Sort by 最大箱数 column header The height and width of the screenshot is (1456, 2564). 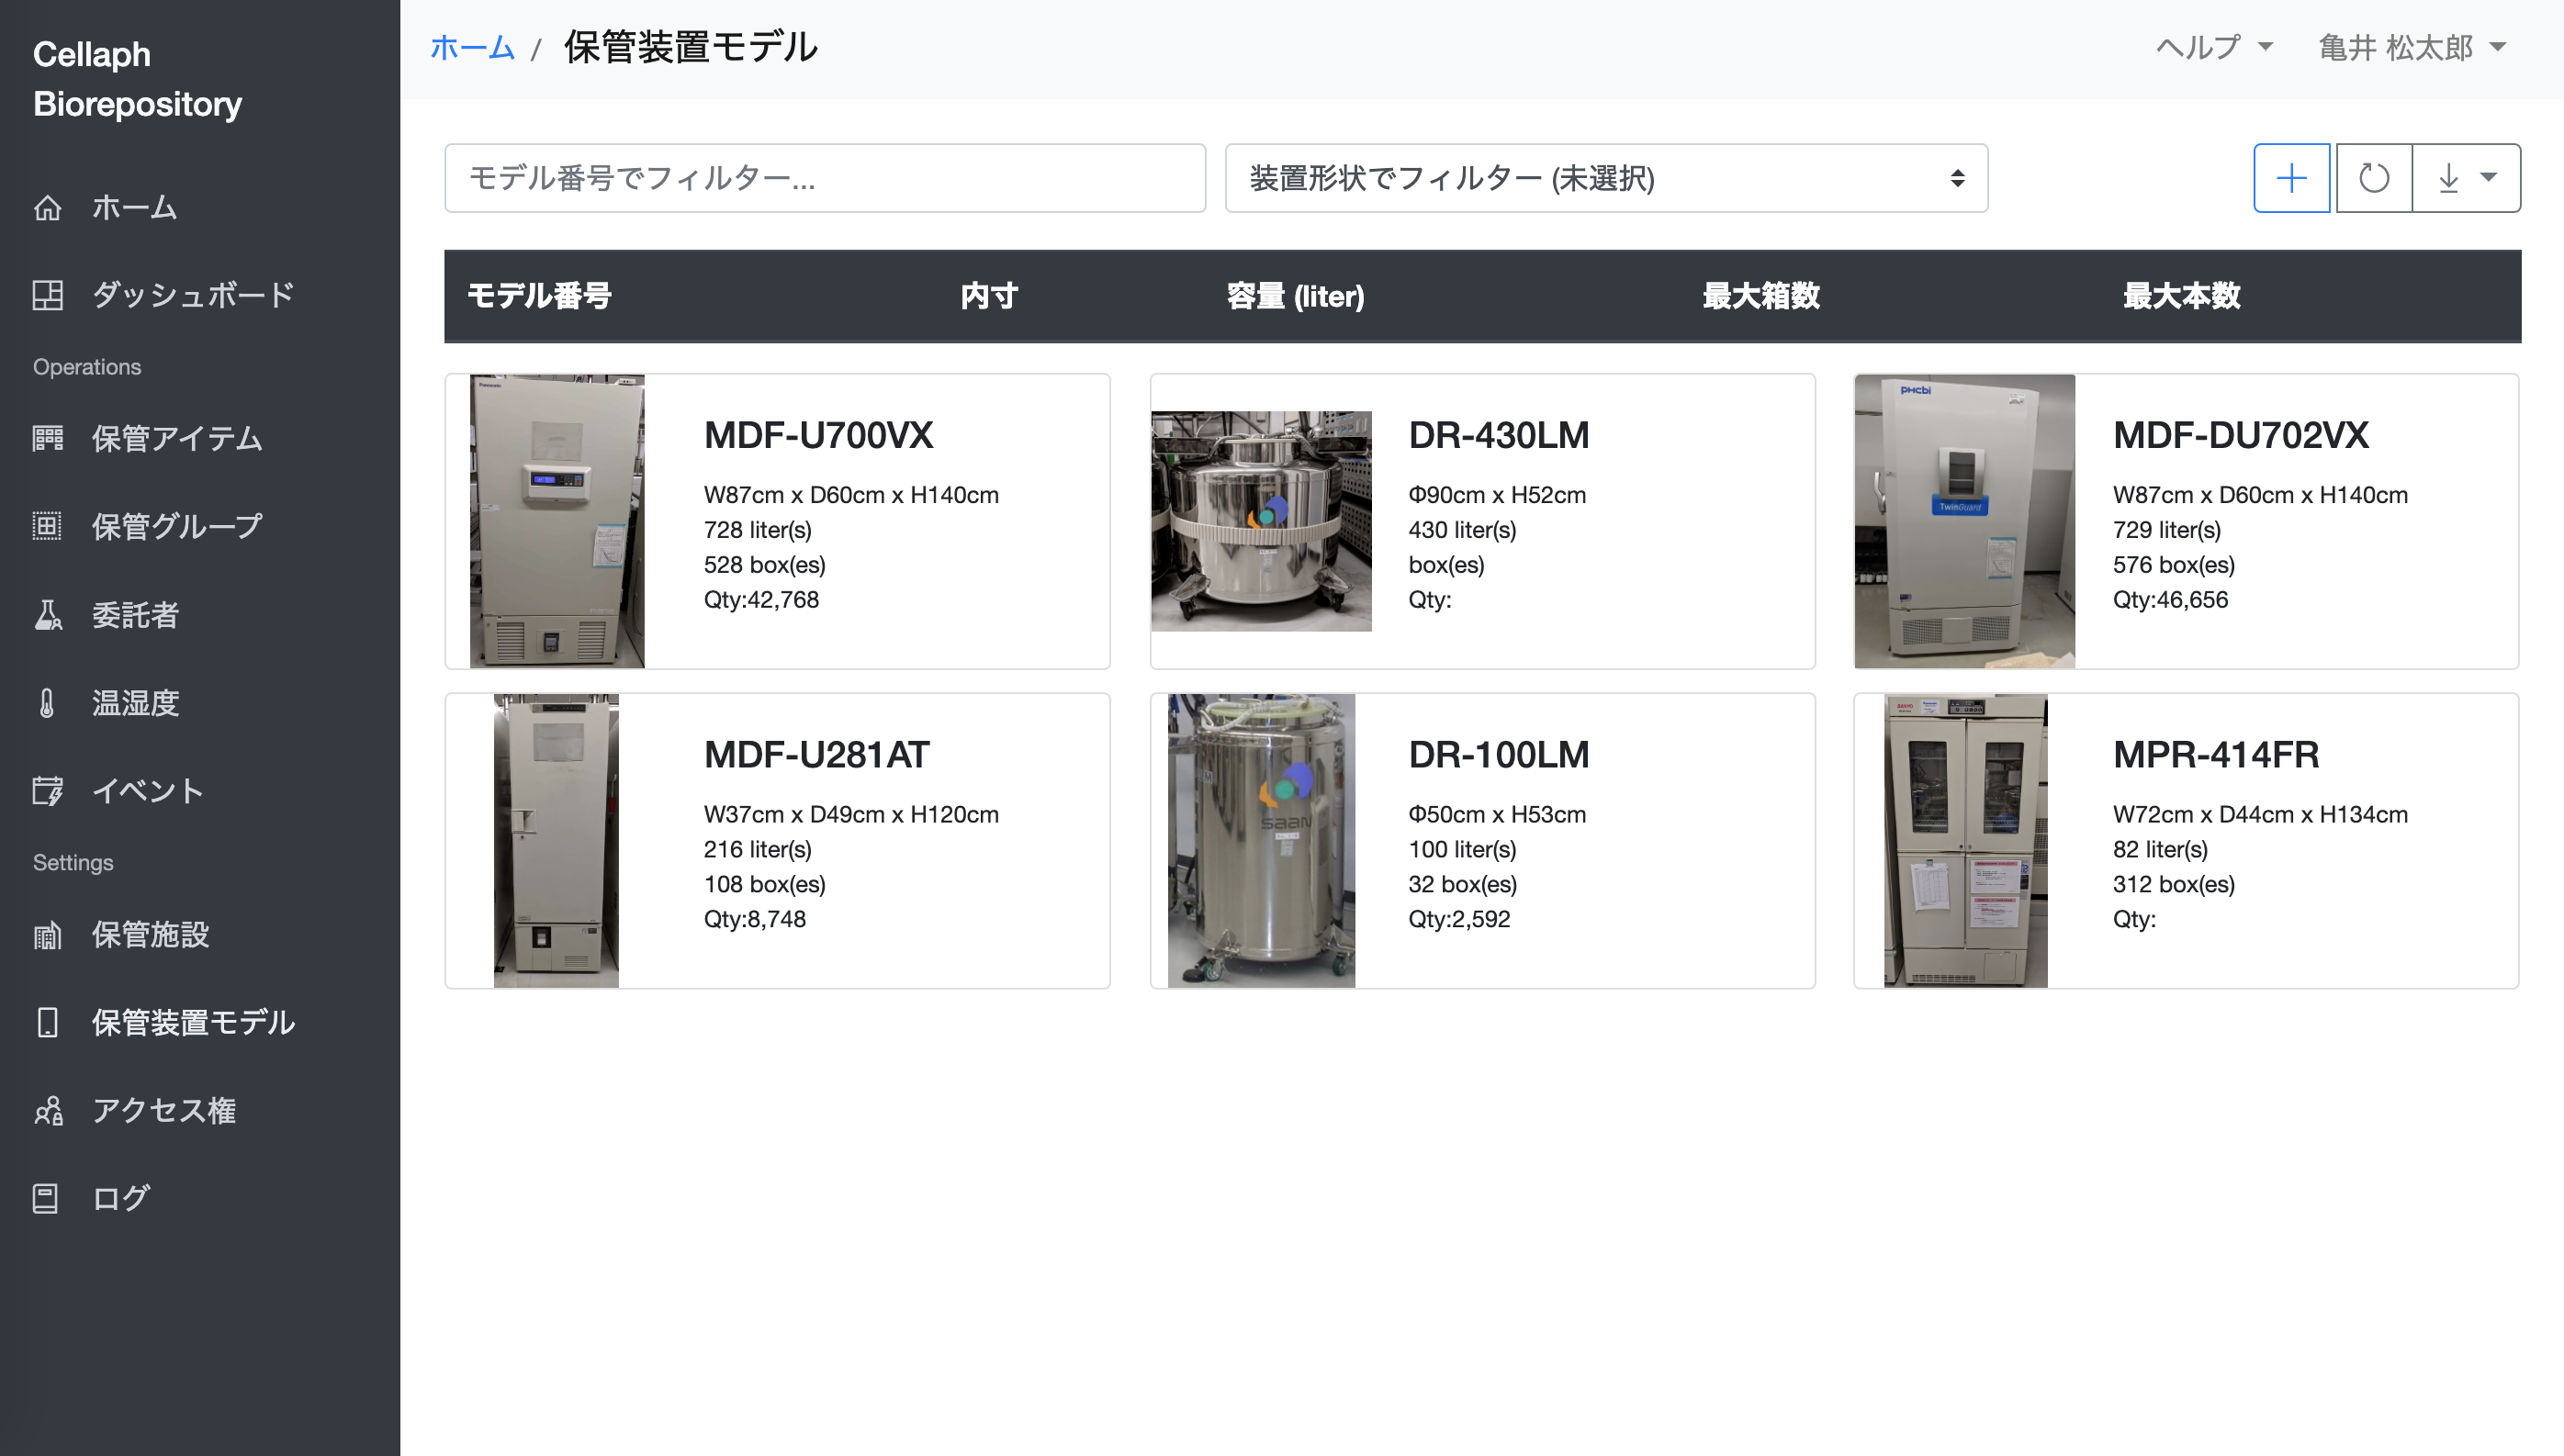click(x=1761, y=296)
